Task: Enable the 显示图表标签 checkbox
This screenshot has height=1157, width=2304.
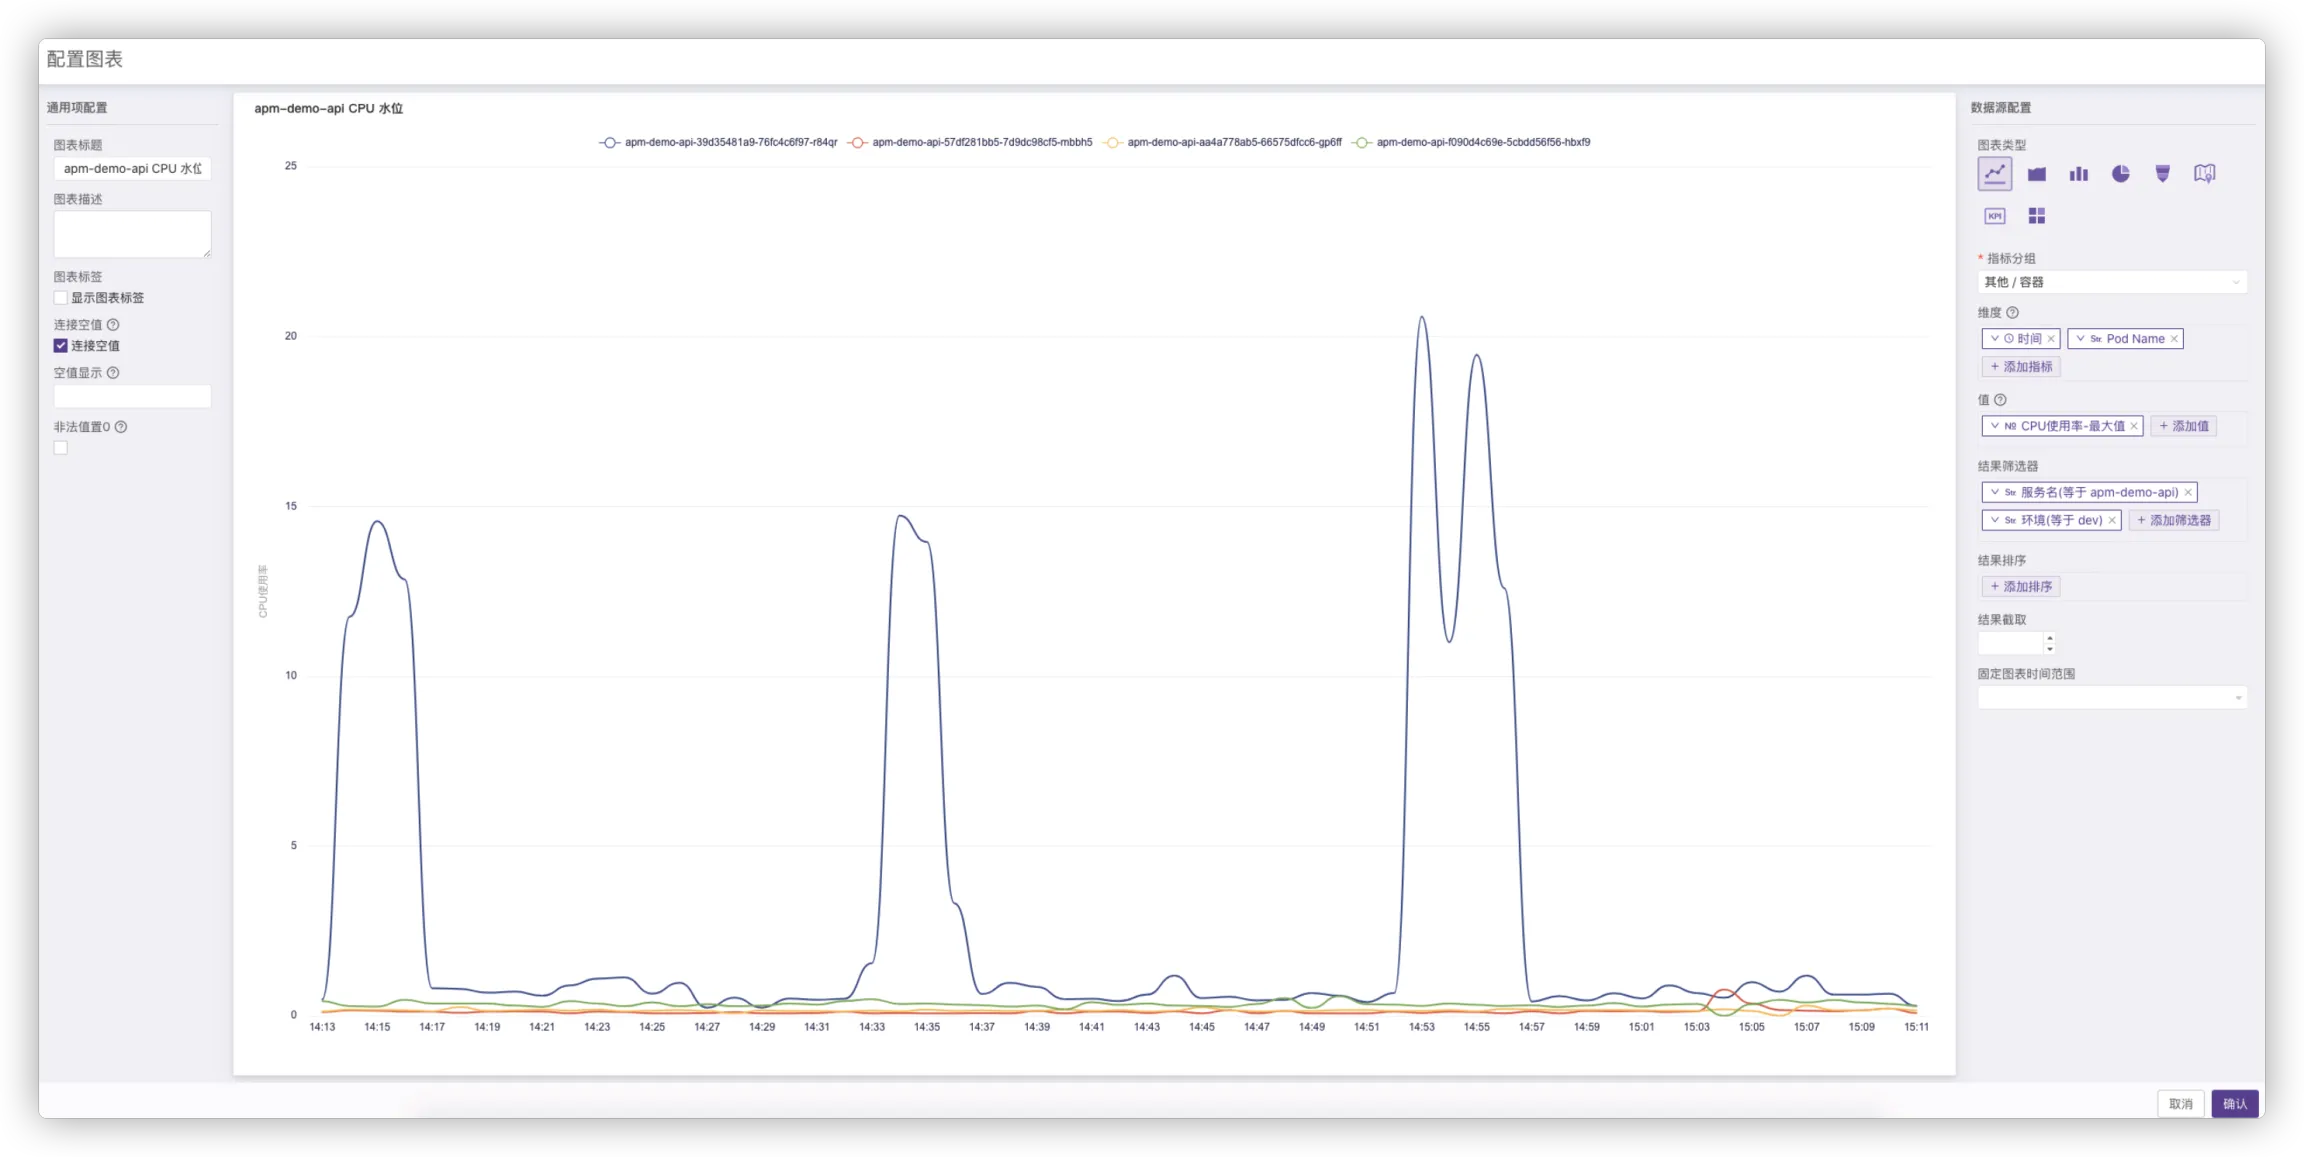Action: coord(61,298)
